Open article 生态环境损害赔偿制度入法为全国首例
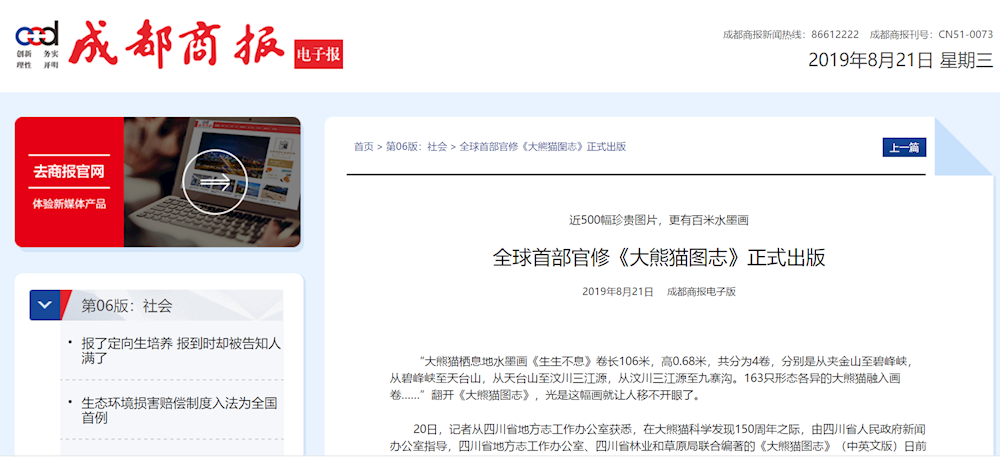 click(x=179, y=410)
